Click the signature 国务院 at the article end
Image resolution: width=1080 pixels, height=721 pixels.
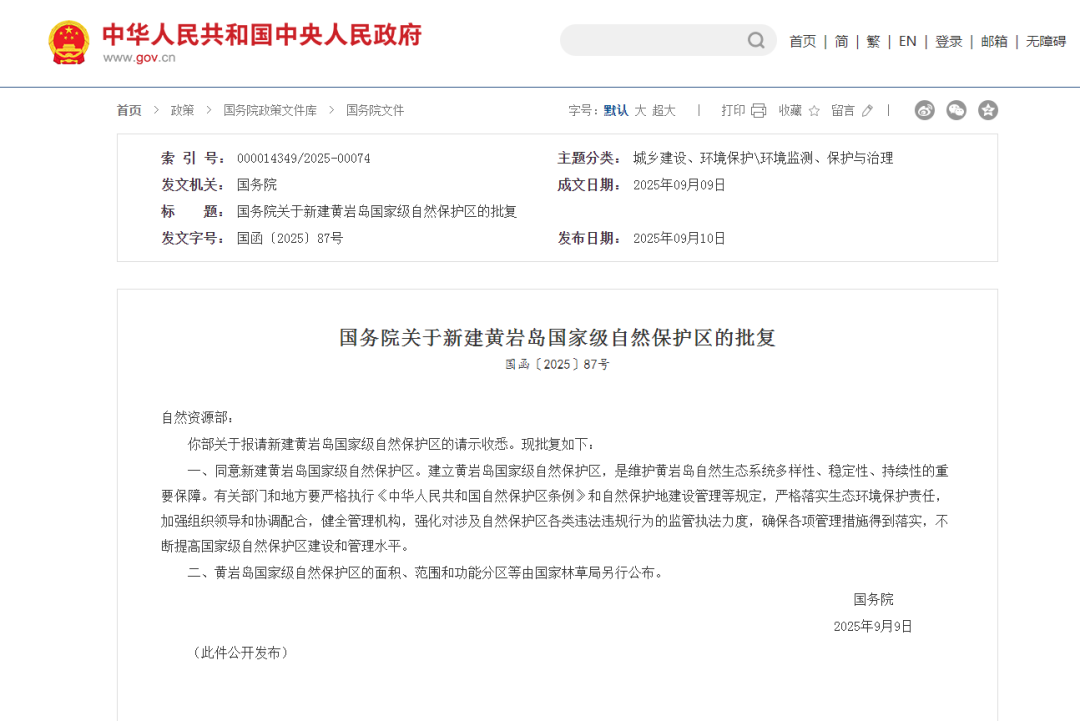[873, 599]
